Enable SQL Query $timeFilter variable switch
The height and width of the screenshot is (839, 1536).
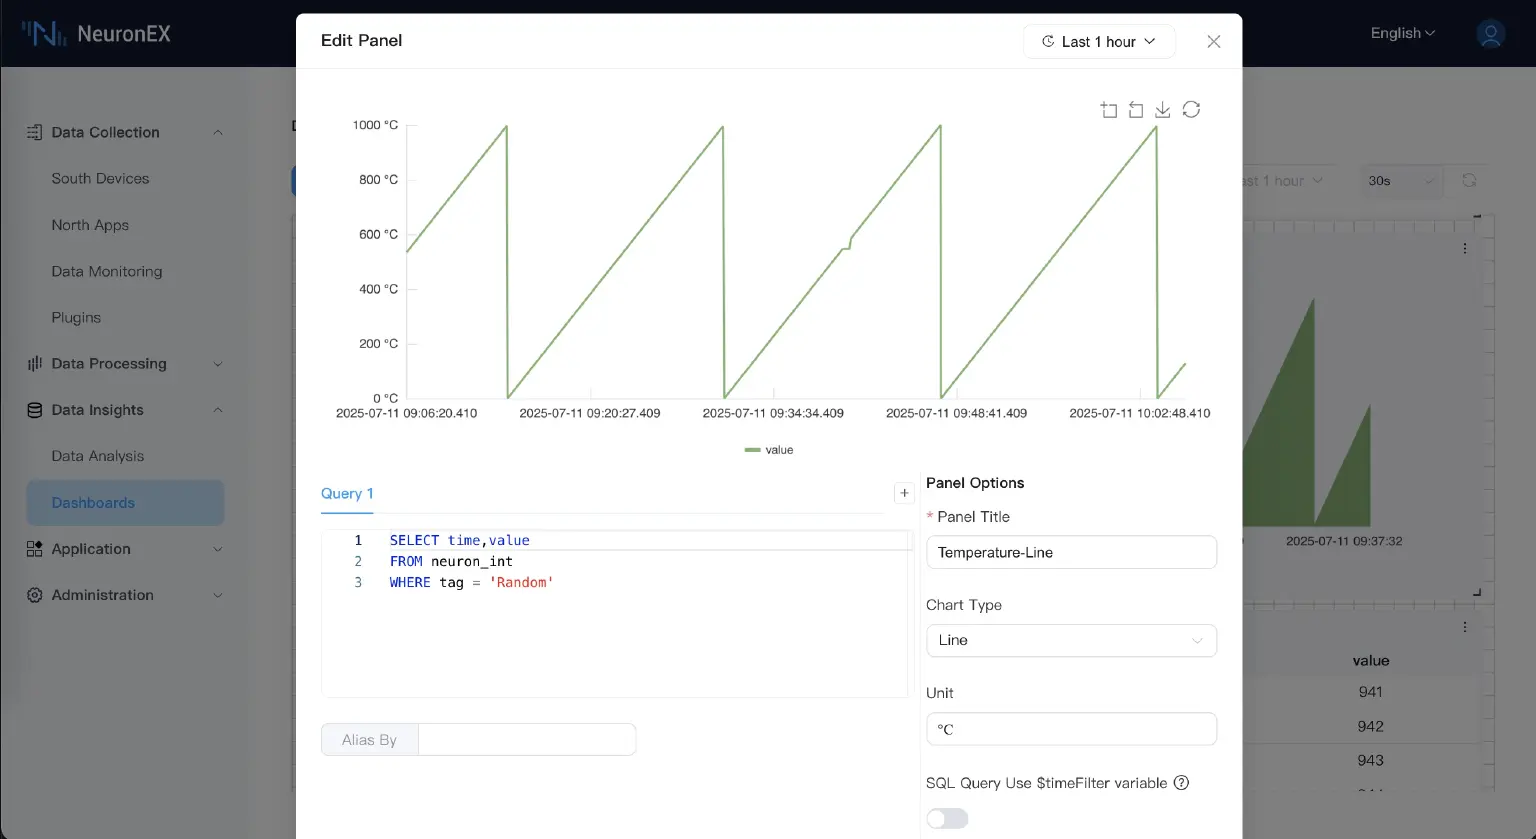click(x=947, y=819)
